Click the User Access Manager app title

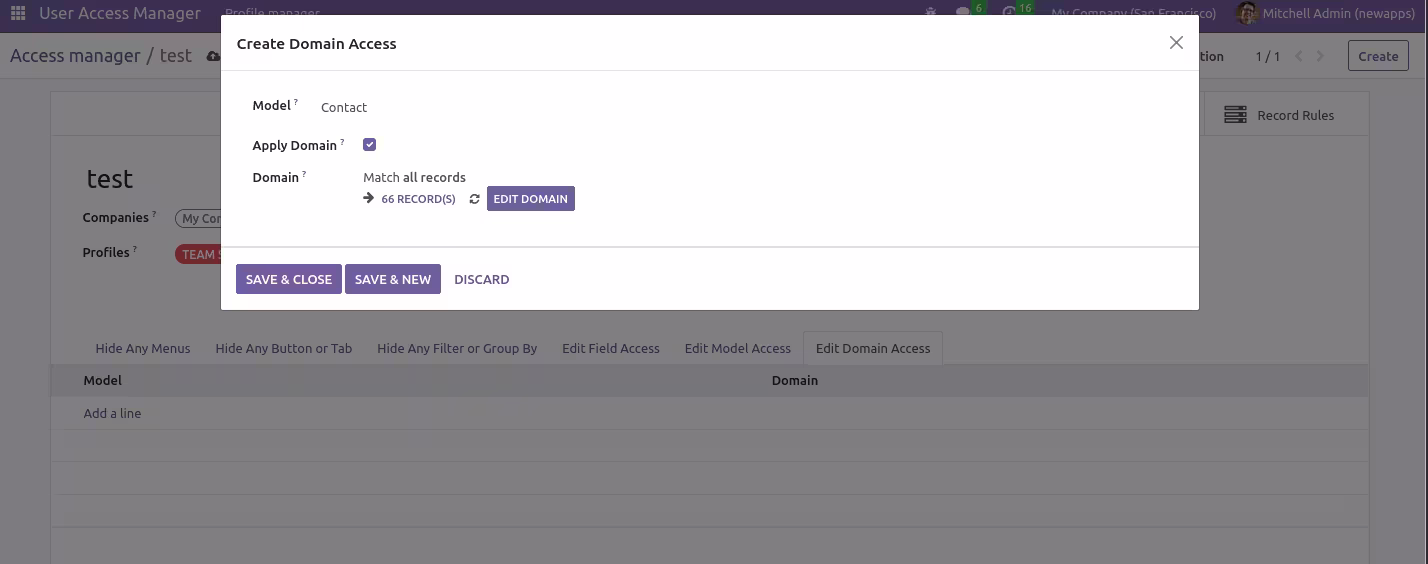[x=120, y=14]
